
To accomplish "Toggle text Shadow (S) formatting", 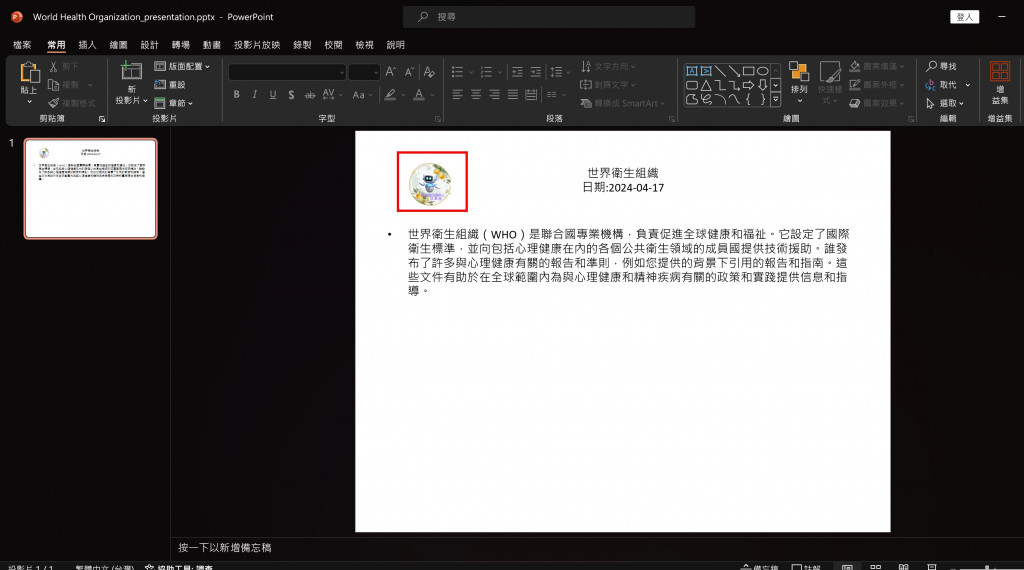I will [x=291, y=95].
